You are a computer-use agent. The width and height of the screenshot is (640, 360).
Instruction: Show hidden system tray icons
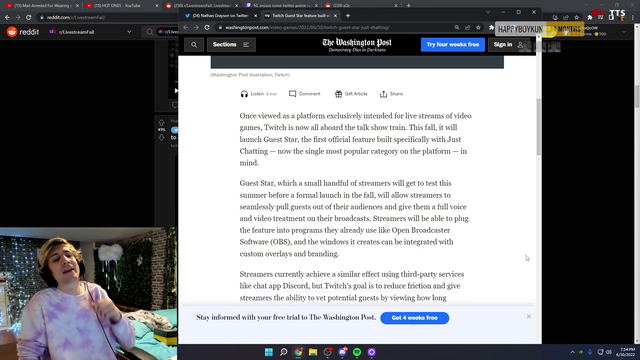(572, 352)
